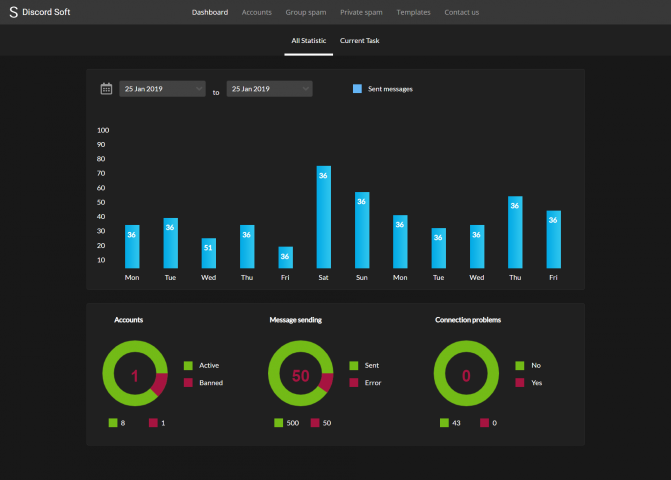
Task: Toggle the Sent messages legend swatch
Action: coord(357,89)
